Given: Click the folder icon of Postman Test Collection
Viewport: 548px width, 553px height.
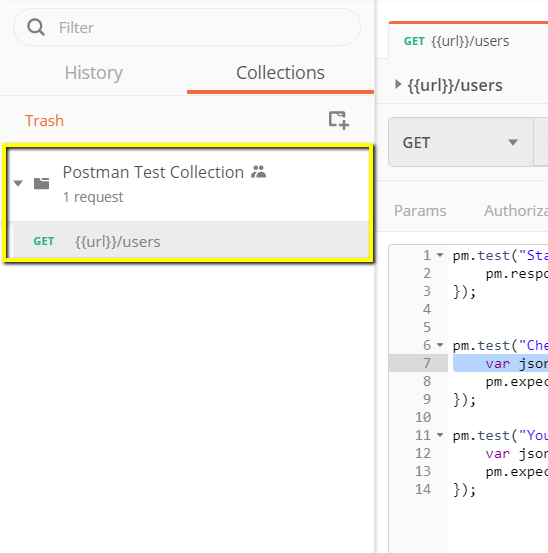Looking at the screenshot, I should pos(41,183).
